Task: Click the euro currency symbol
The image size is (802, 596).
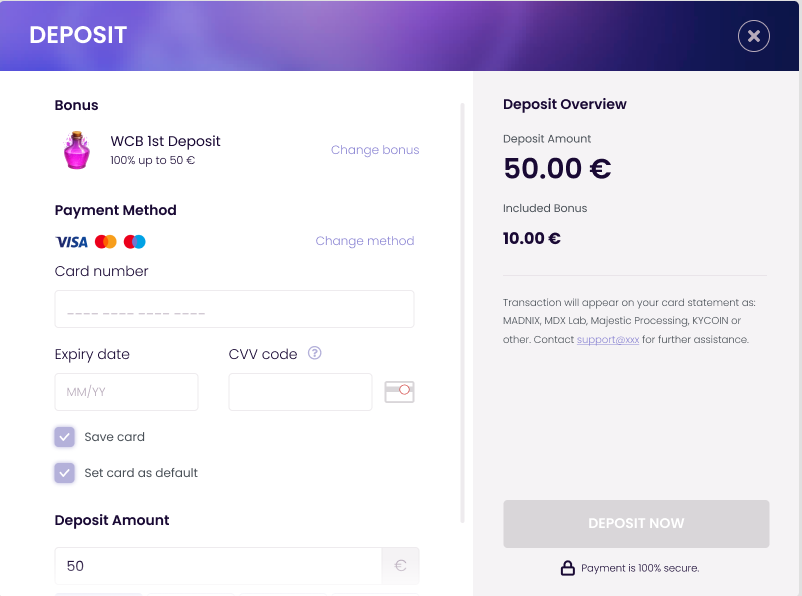Action: [400, 566]
